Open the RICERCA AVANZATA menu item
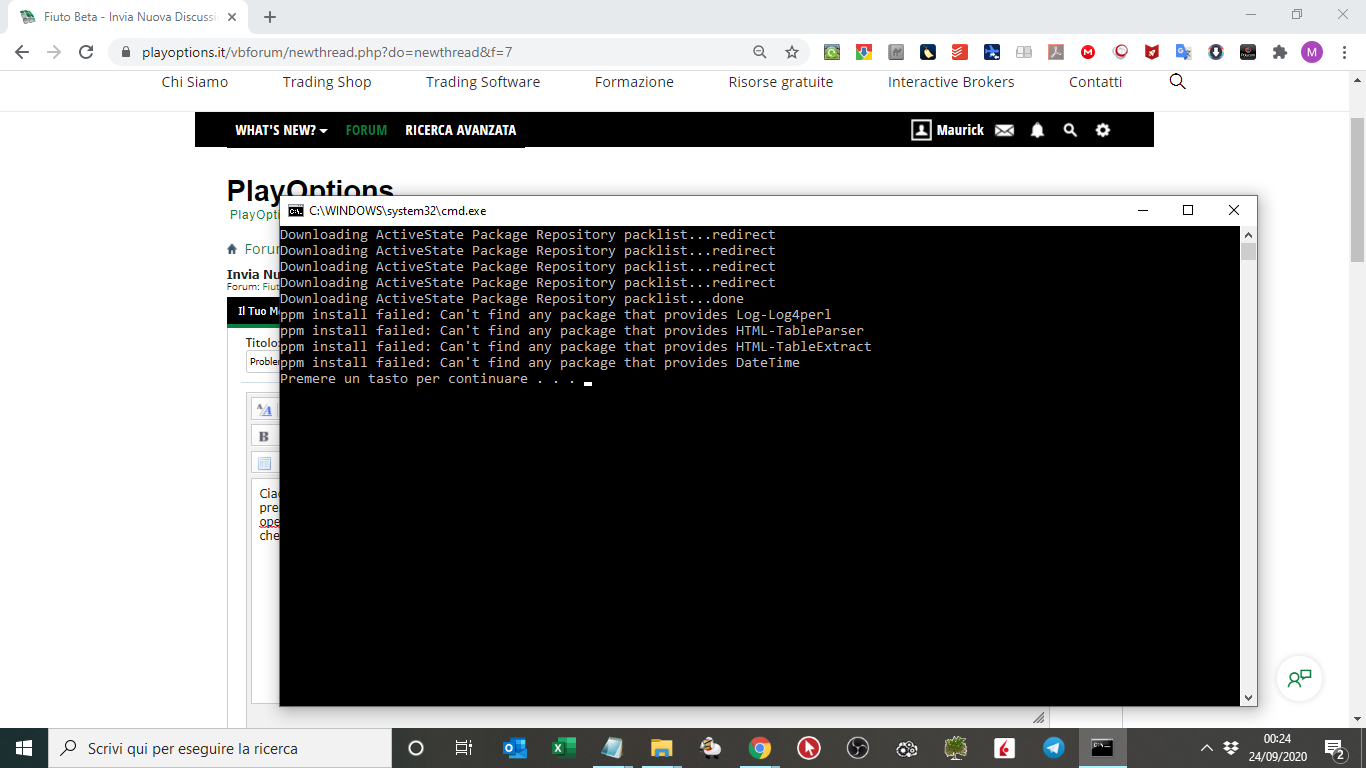Viewport: 1366px width, 768px height. (460, 130)
